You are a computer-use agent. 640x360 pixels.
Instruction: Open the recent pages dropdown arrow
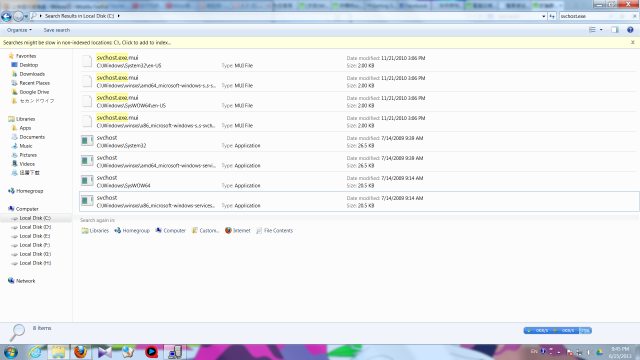[26, 16]
